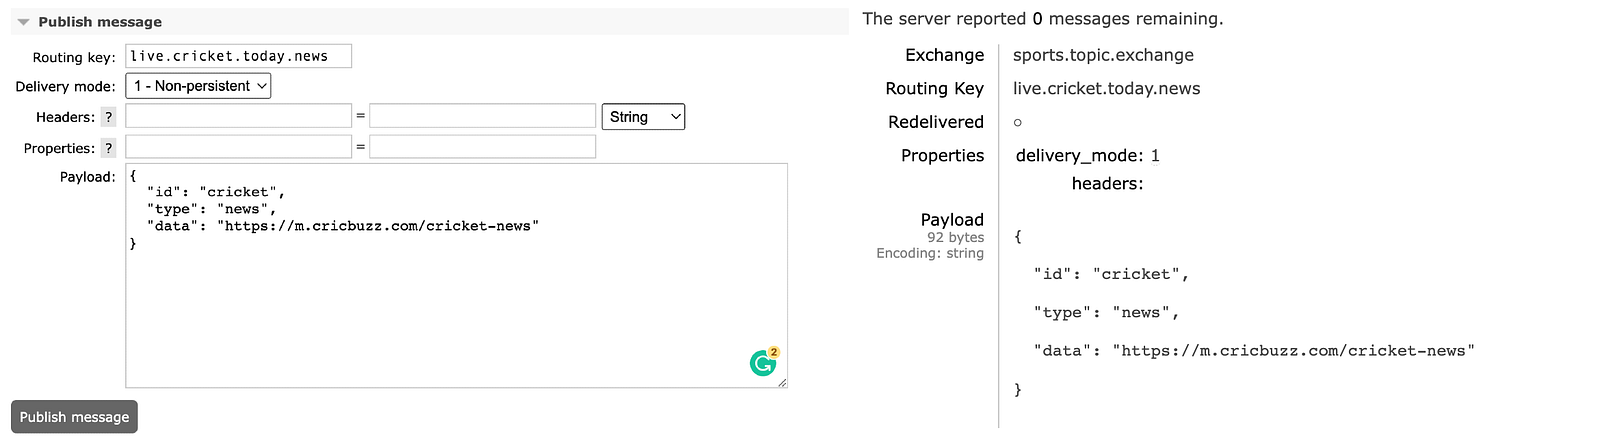
Task: Click the received payload "type": "news" line
Action: (1106, 313)
